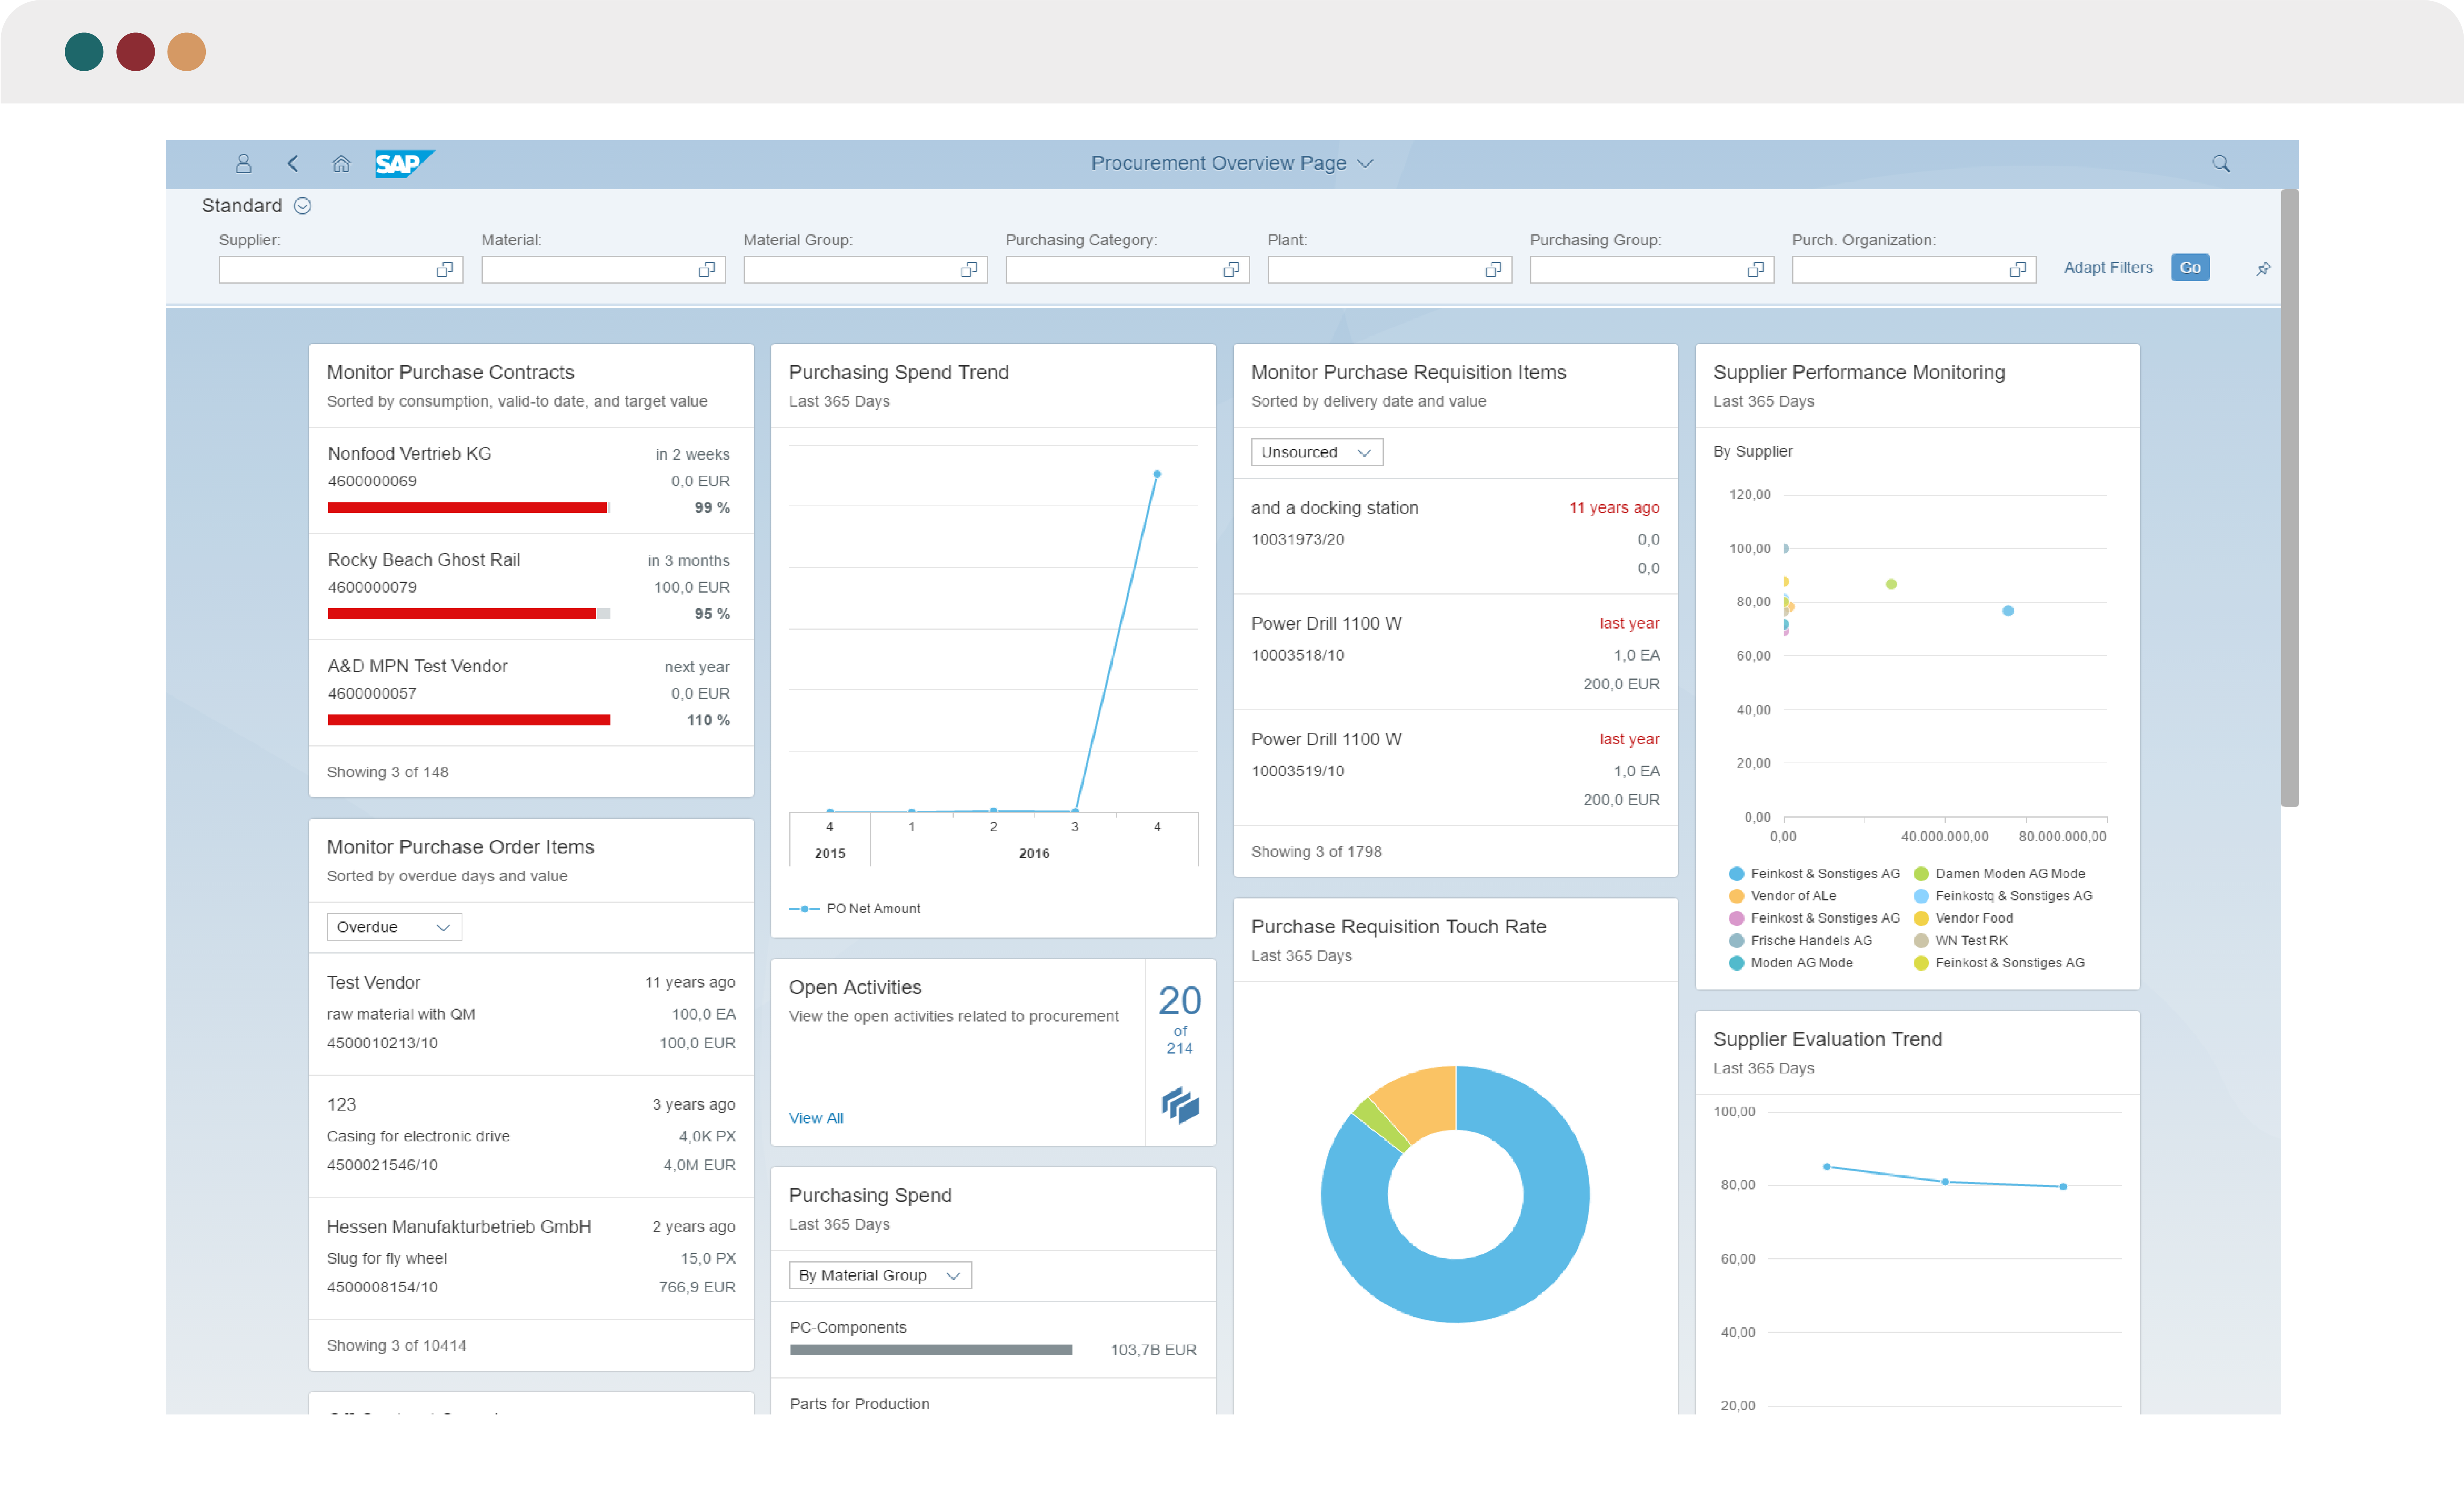Open the home page icon
The width and height of the screenshot is (2464, 1509).
coord(341,163)
